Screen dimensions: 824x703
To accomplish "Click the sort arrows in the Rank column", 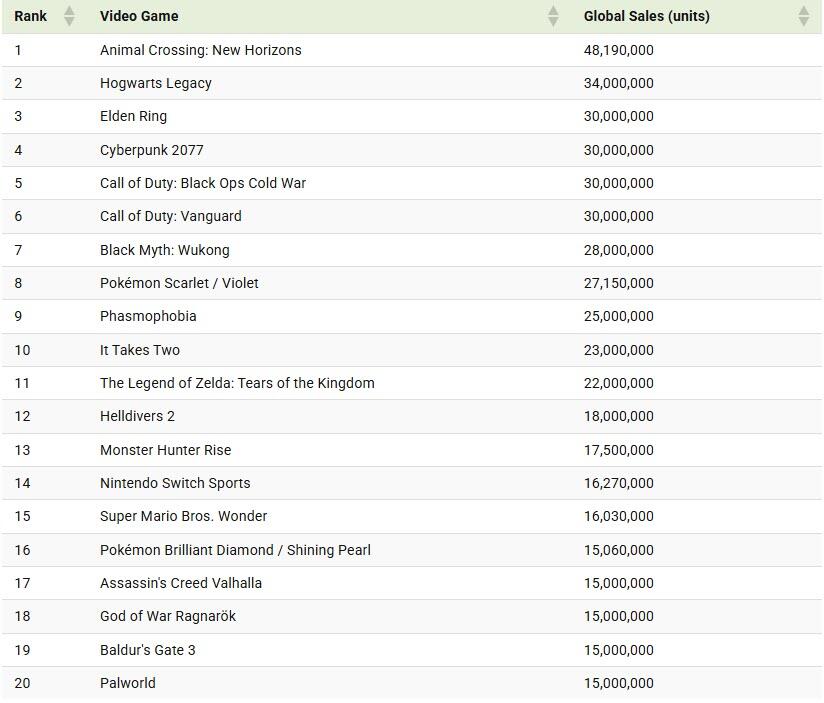I will [x=69, y=16].
